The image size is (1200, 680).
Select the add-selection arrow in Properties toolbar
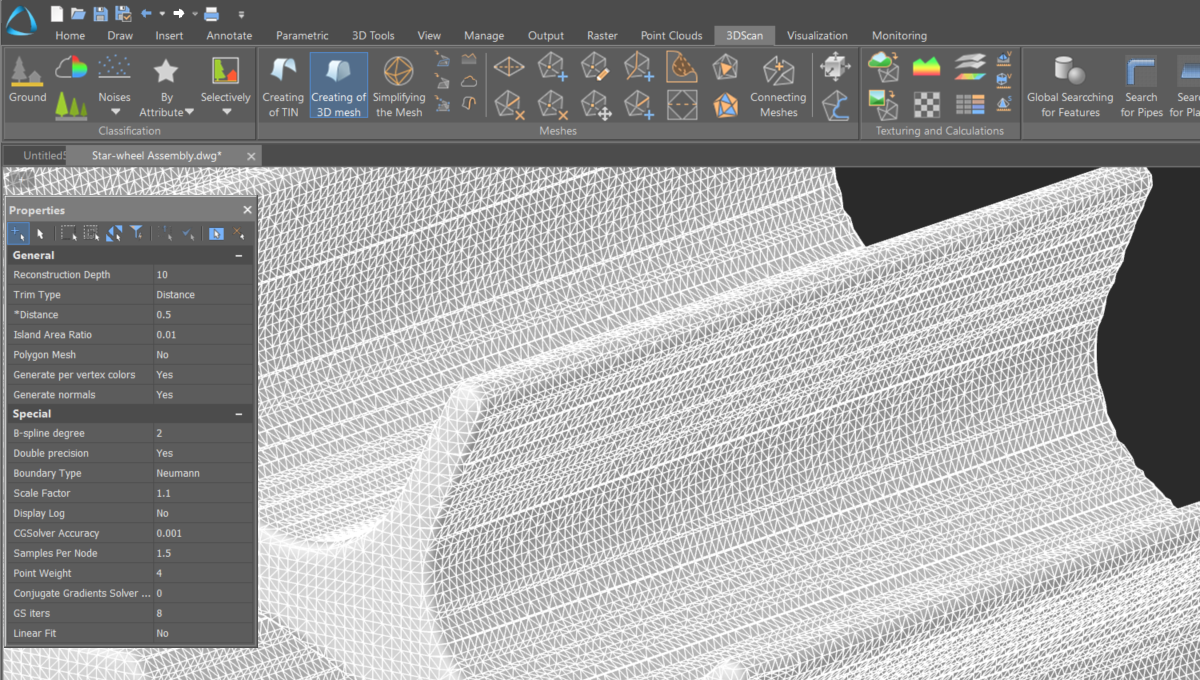point(17,233)
